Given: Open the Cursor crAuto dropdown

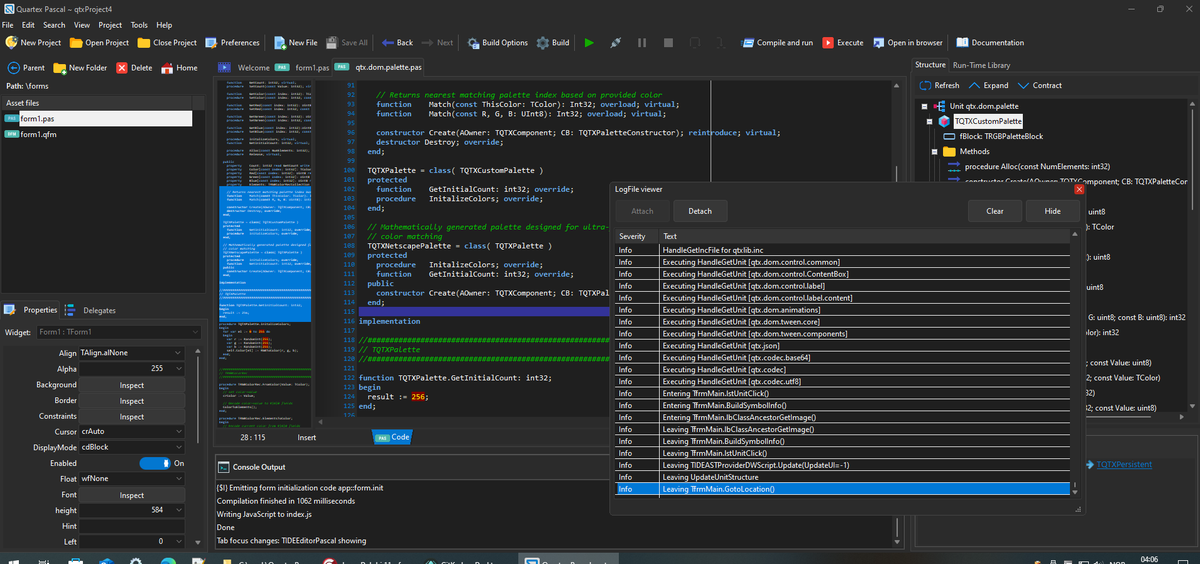Looking at the screenshot, I should point(179,431).
